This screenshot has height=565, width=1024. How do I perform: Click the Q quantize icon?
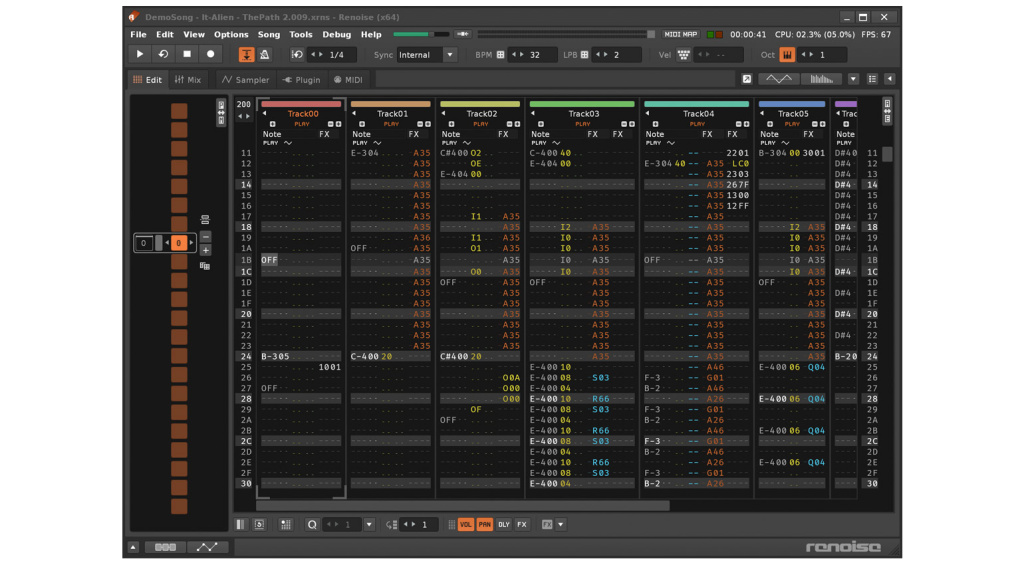[312, 525]
